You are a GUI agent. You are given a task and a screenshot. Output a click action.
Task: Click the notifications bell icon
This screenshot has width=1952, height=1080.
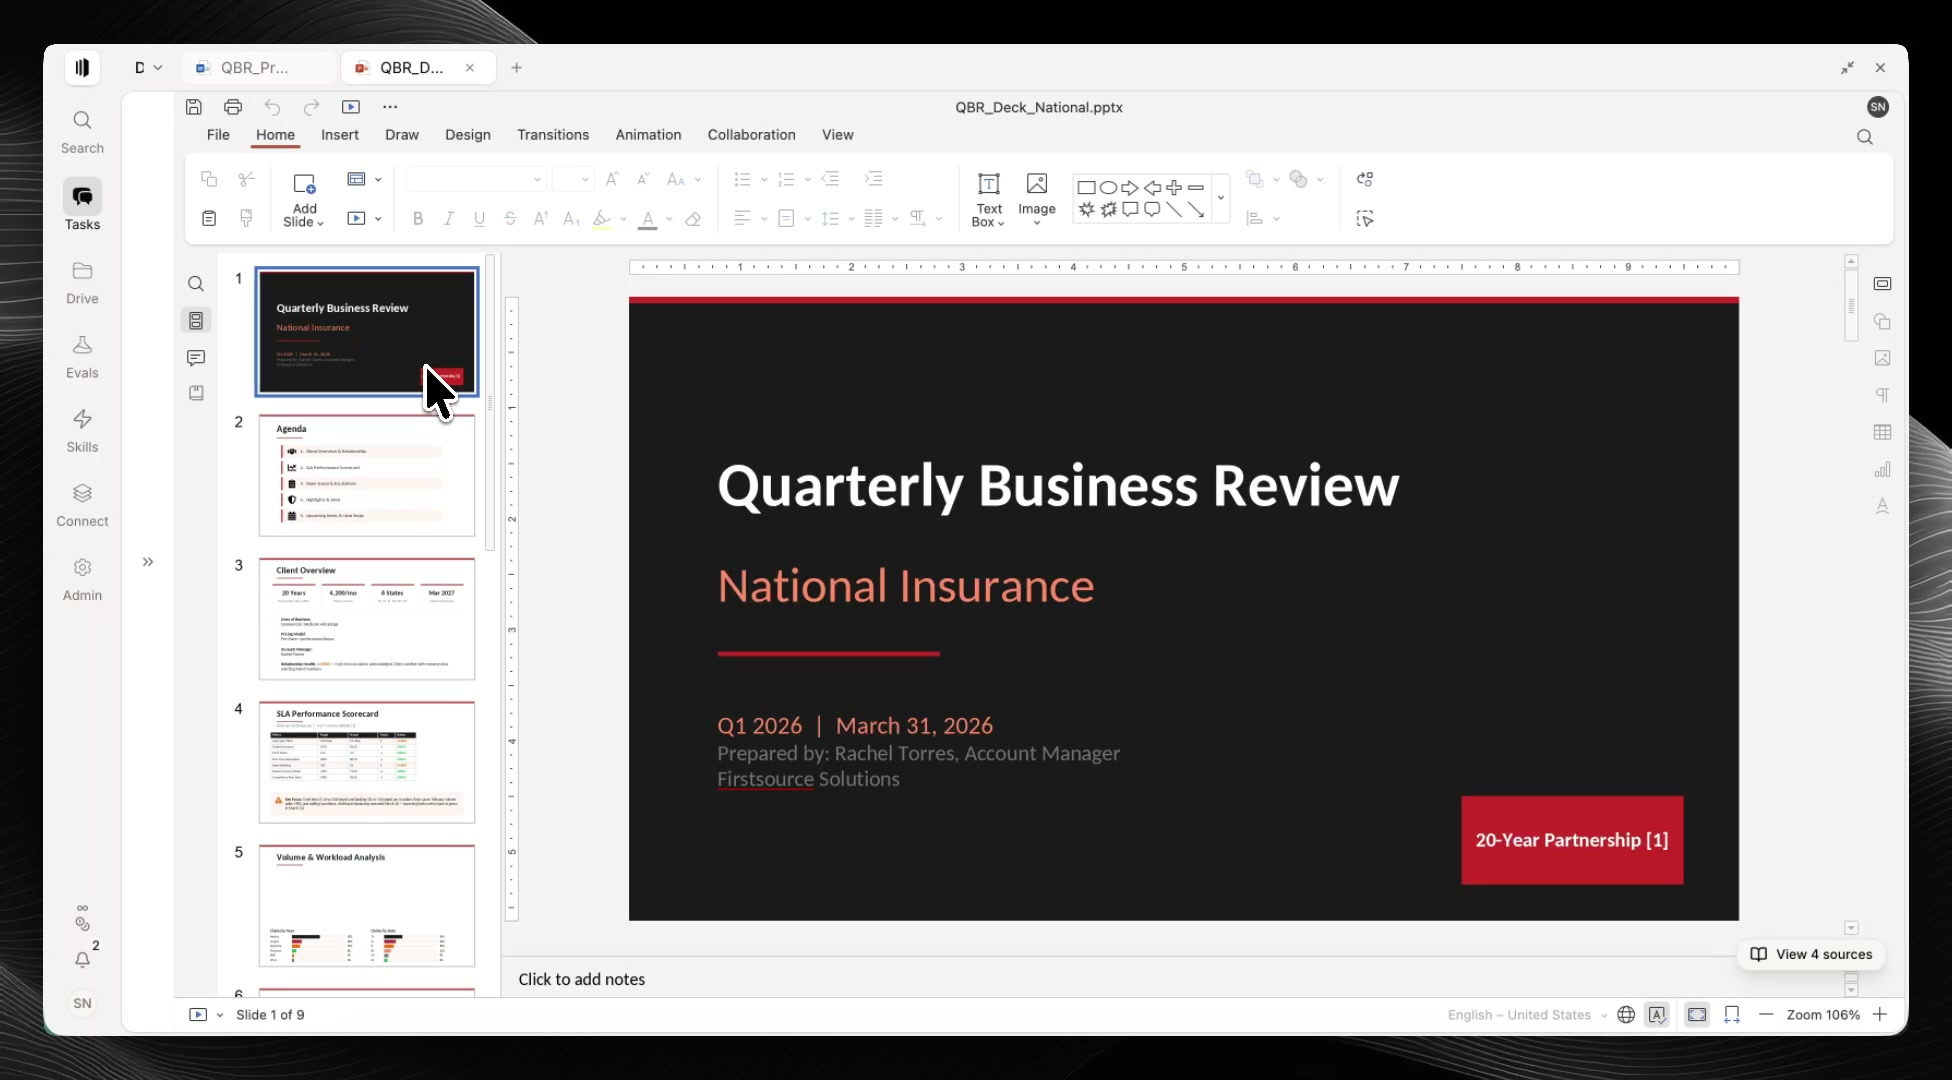click(82, 960)
